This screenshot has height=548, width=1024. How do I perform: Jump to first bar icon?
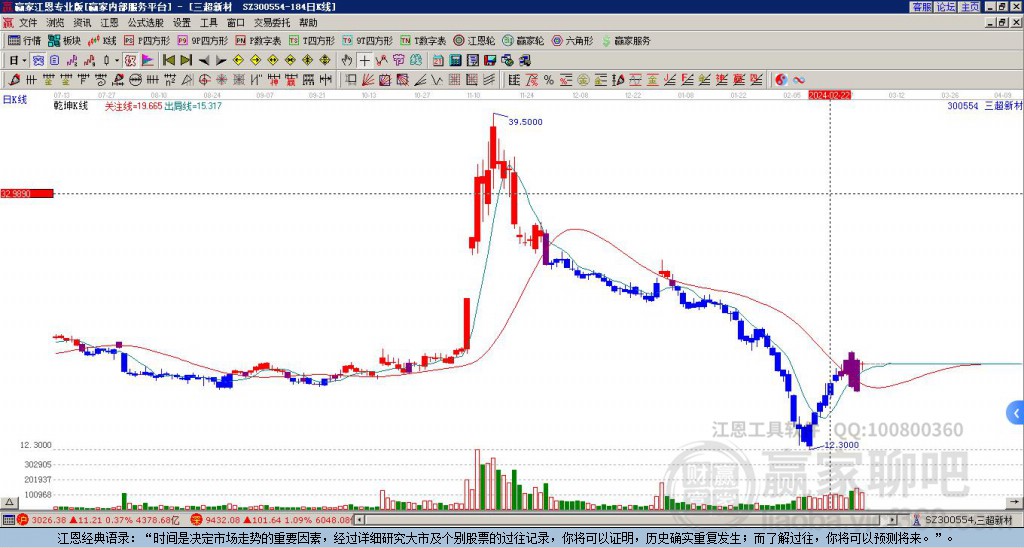[x=168, y=61]
